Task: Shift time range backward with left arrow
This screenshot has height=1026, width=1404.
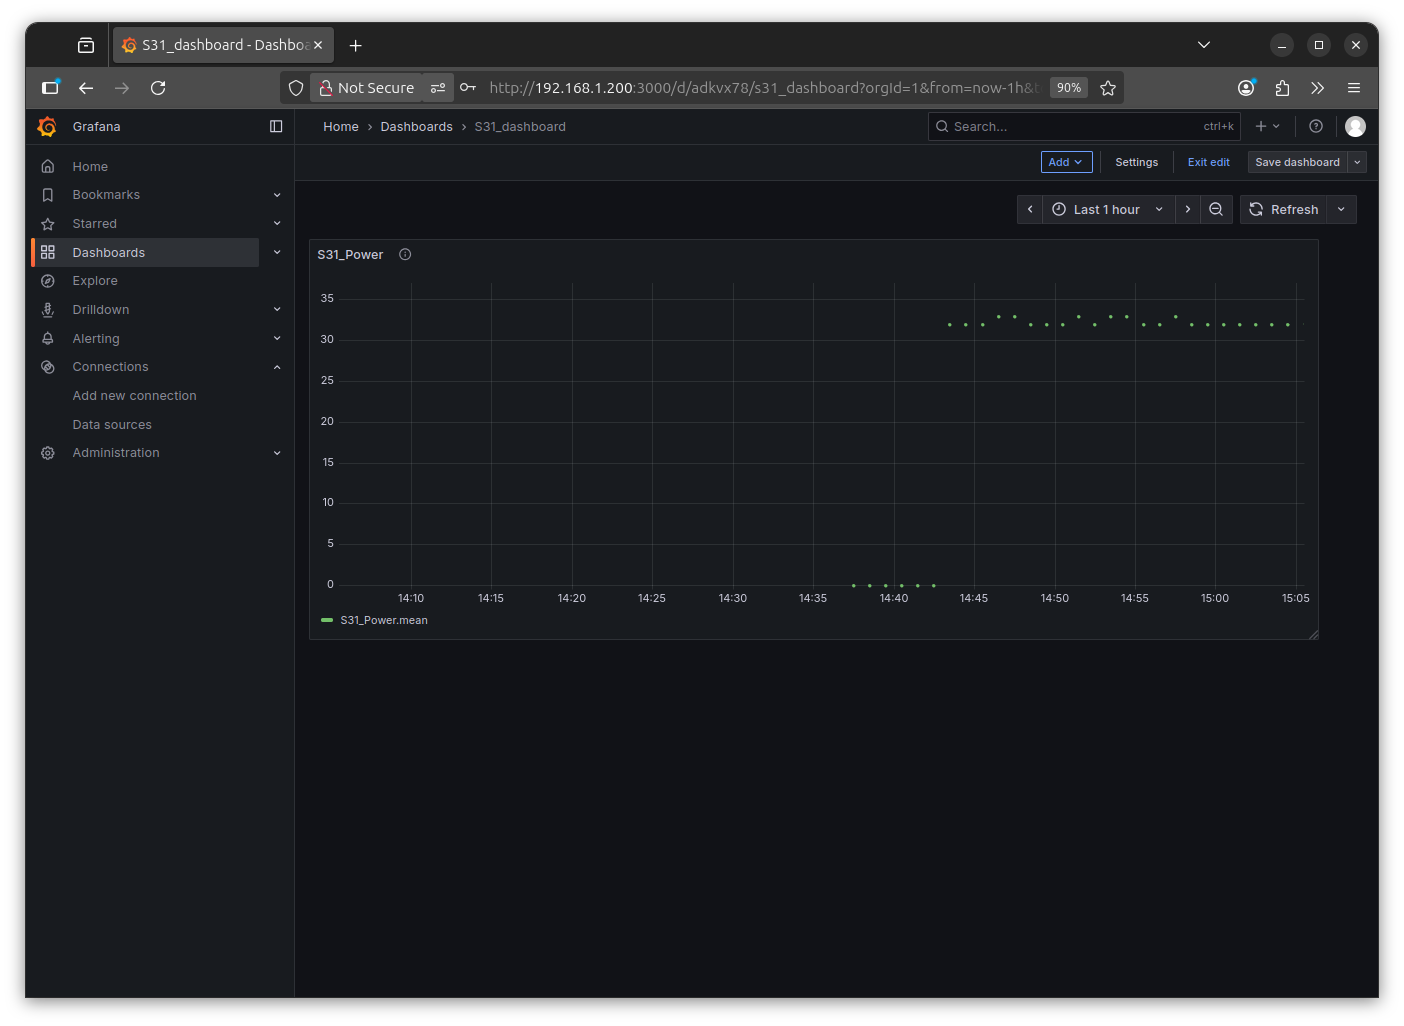Action: pyautogui.click(x=1030, y=210)
